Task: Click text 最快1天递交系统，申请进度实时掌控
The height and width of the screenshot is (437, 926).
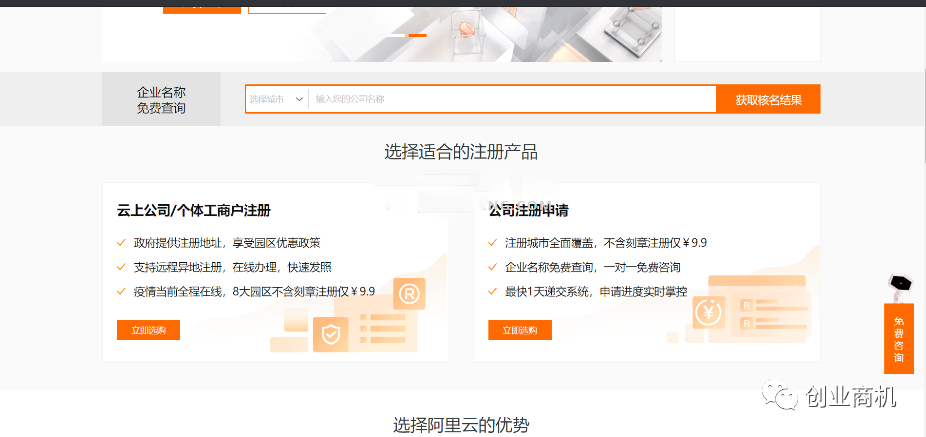Action: (596, 291)
